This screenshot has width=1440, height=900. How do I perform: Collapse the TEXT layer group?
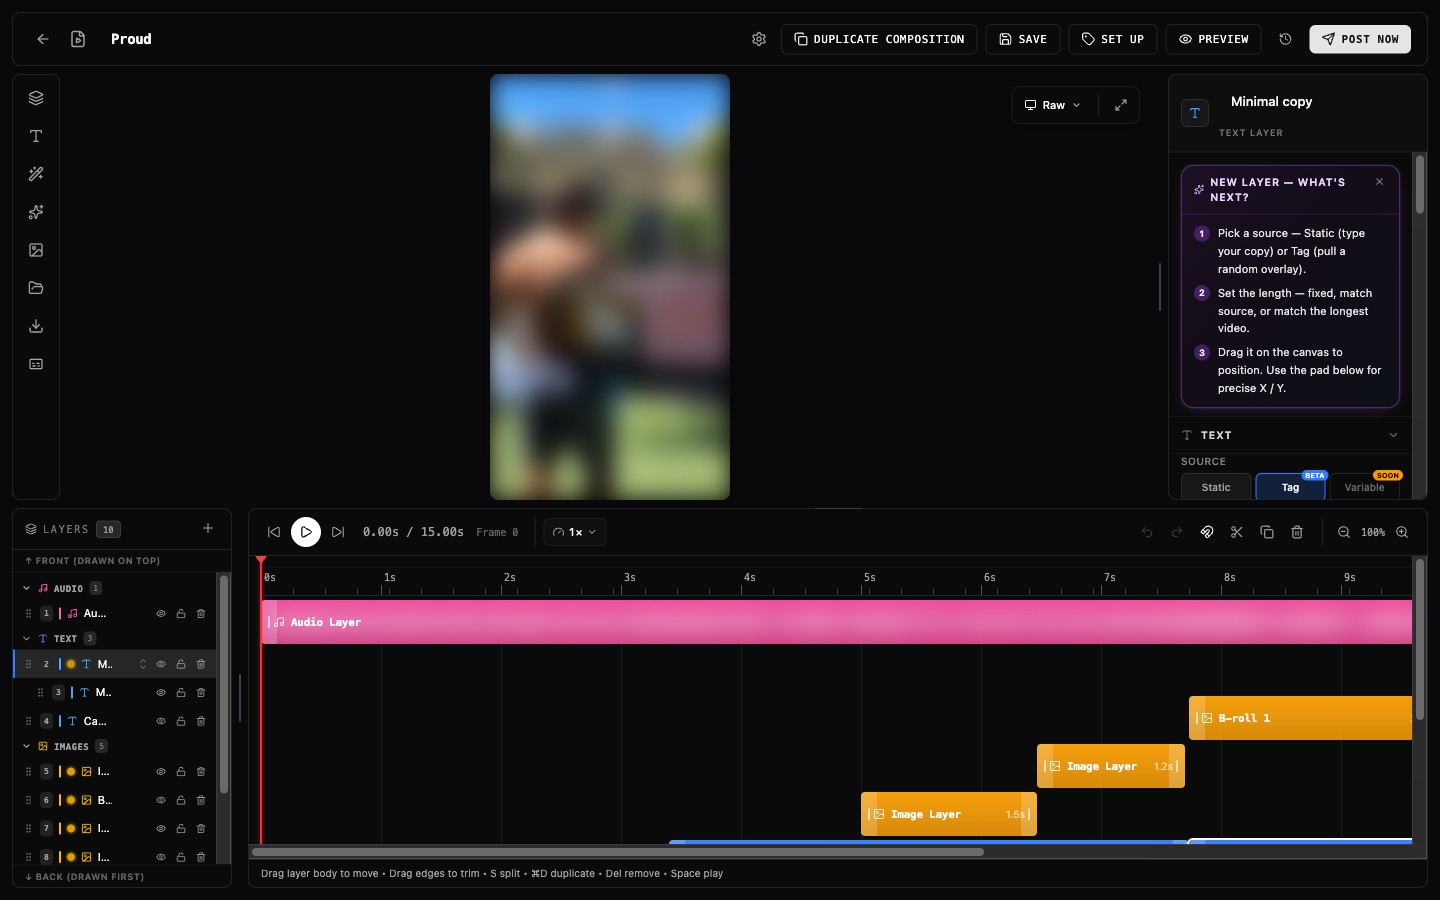(x=27, y=638)
